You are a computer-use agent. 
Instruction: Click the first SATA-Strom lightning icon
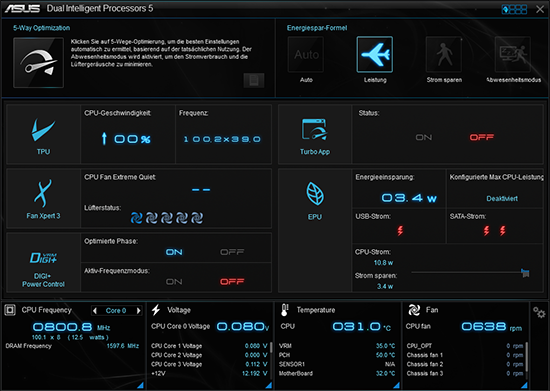coord(486,230)
